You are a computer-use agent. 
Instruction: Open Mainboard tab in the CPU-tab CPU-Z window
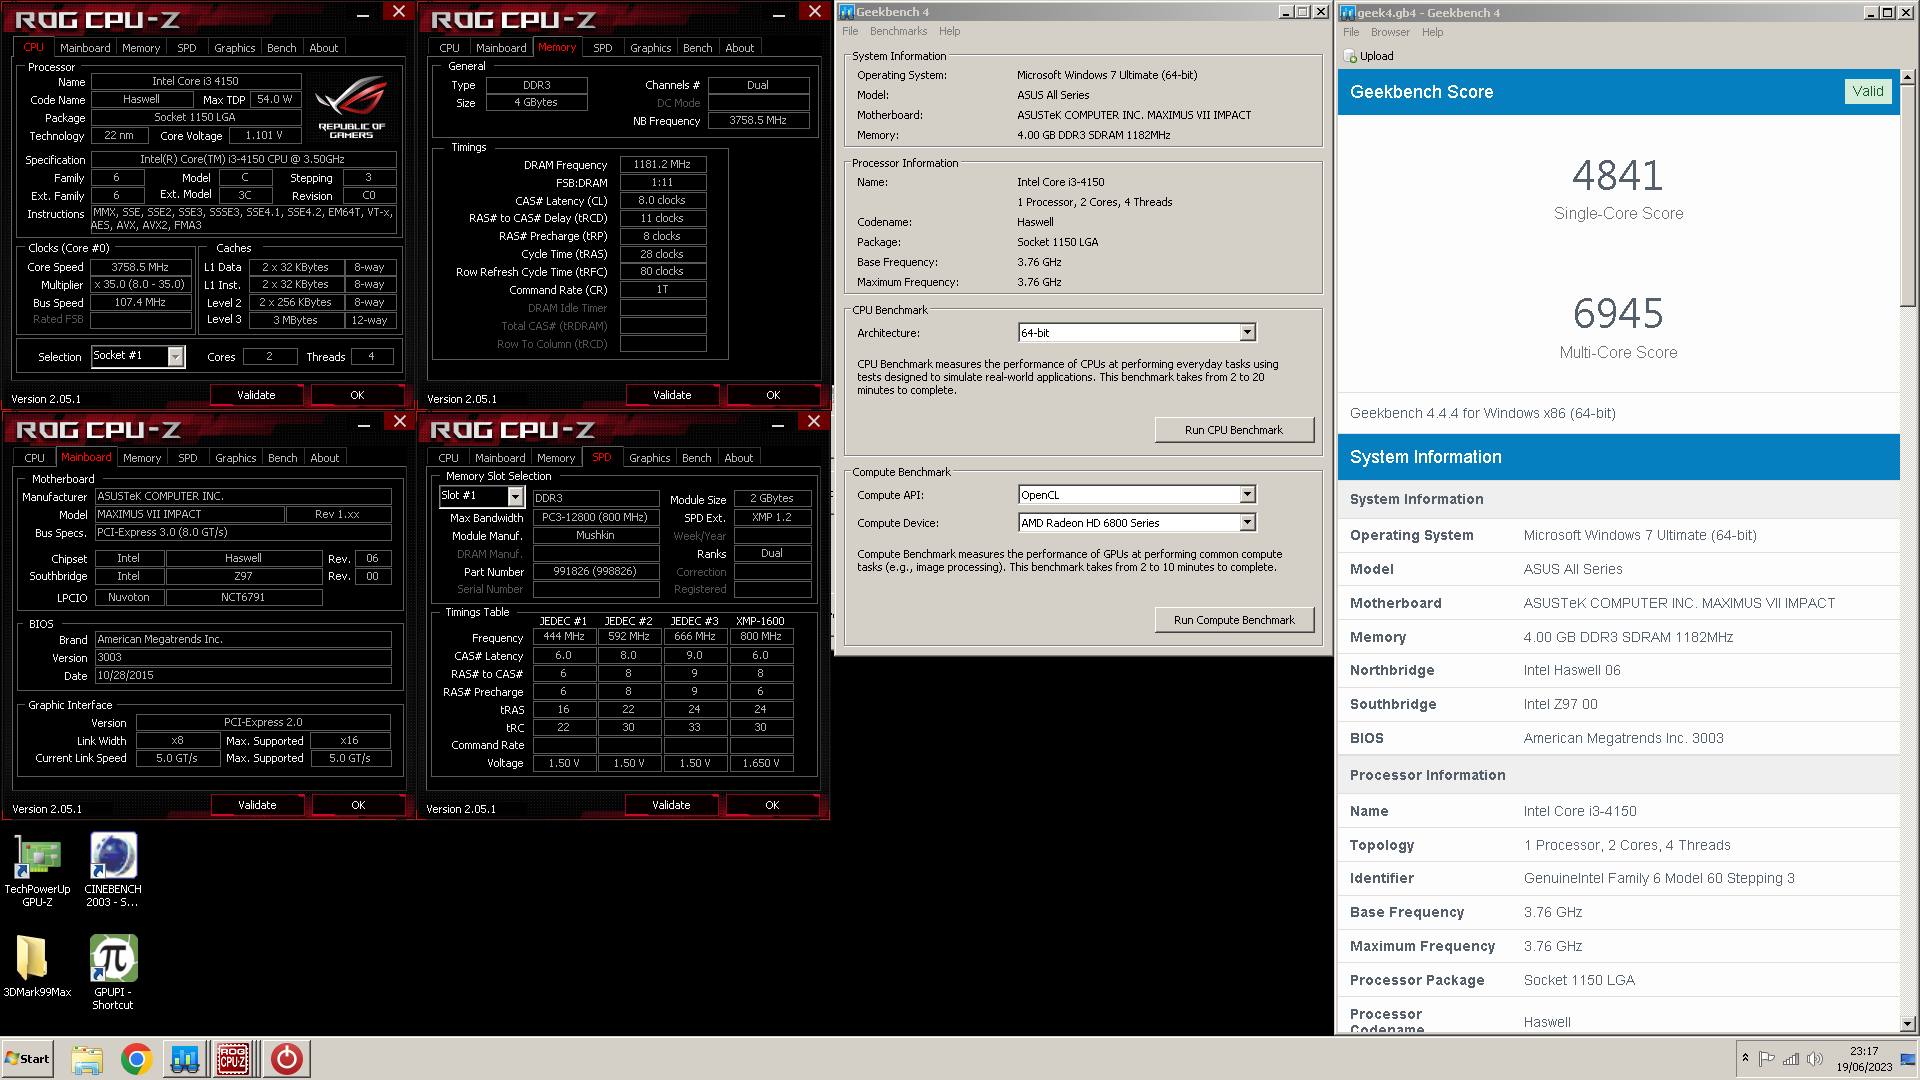(x=85, y=48)
